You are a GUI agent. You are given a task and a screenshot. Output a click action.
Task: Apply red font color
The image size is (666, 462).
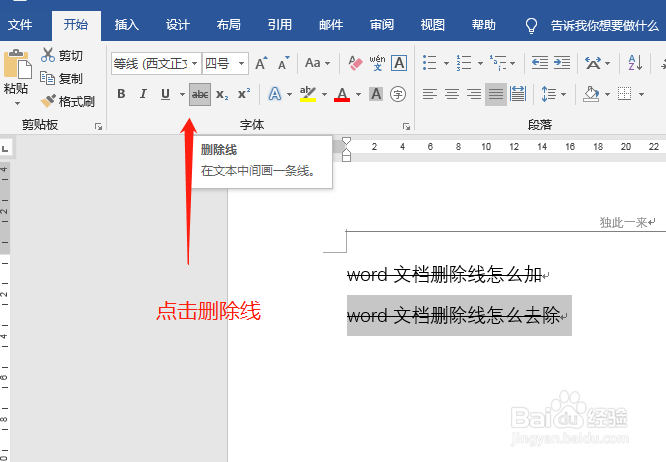coord(342,94)
